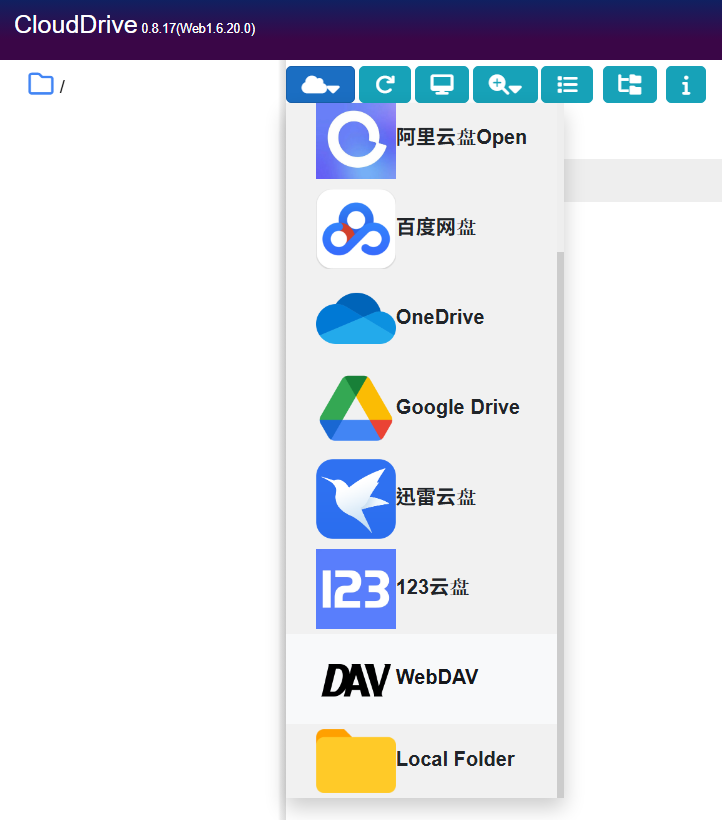Image resolution: width=722 pixels, height=820 pixels.
Task: Click the OneDrive cloud logo
Action: [356, 318]
